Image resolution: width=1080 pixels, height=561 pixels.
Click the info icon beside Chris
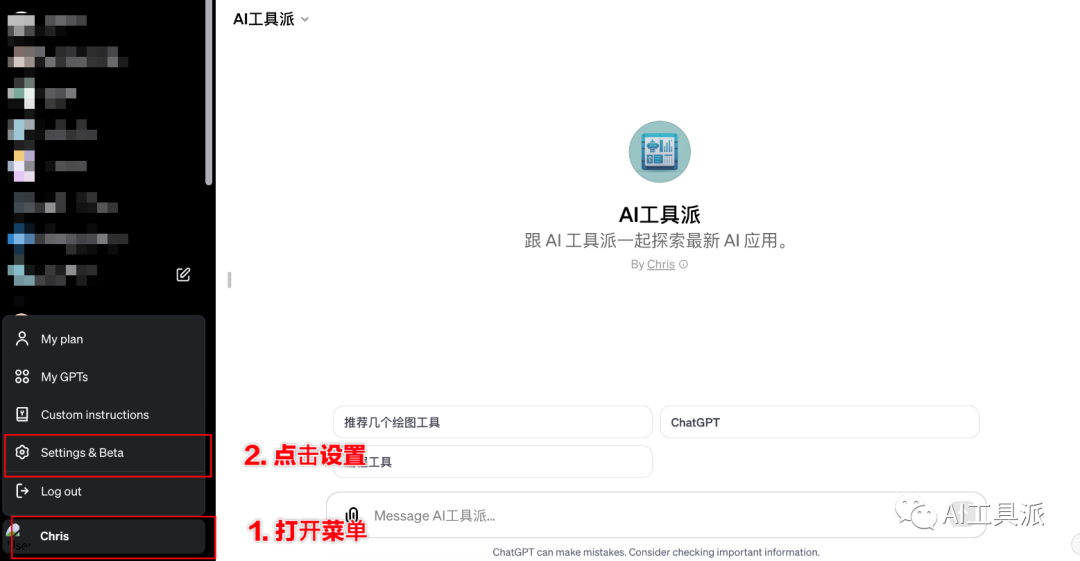pos(683,264)
